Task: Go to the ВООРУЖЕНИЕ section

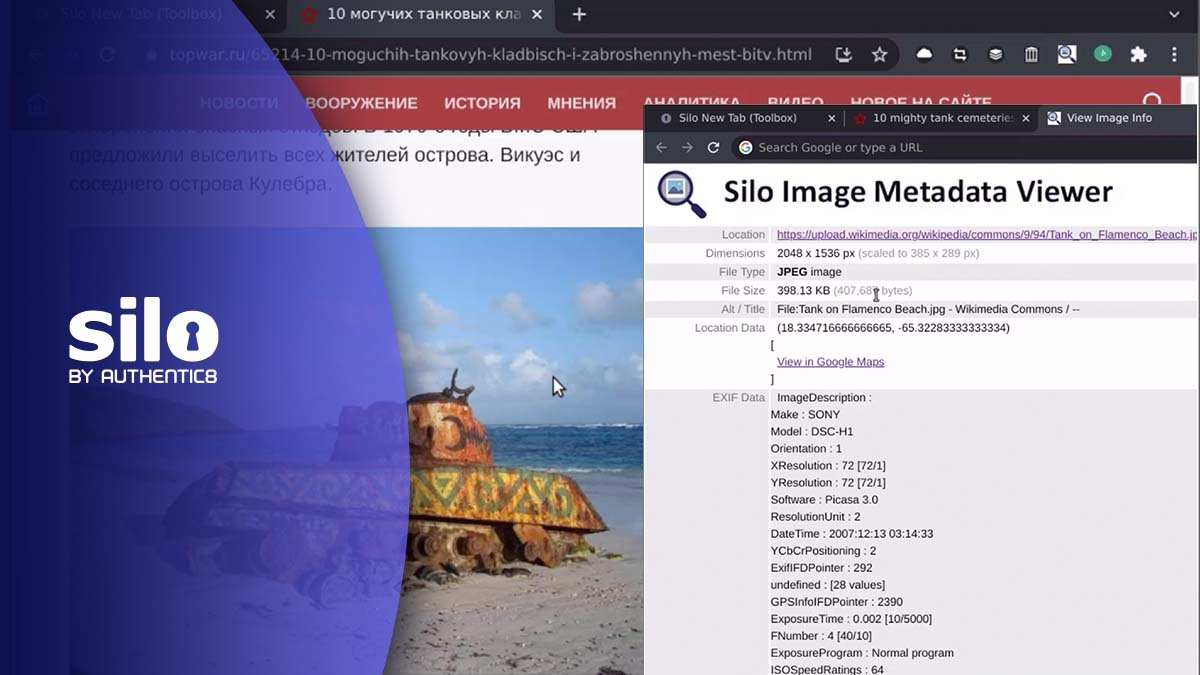Action: tap(361, 103)
